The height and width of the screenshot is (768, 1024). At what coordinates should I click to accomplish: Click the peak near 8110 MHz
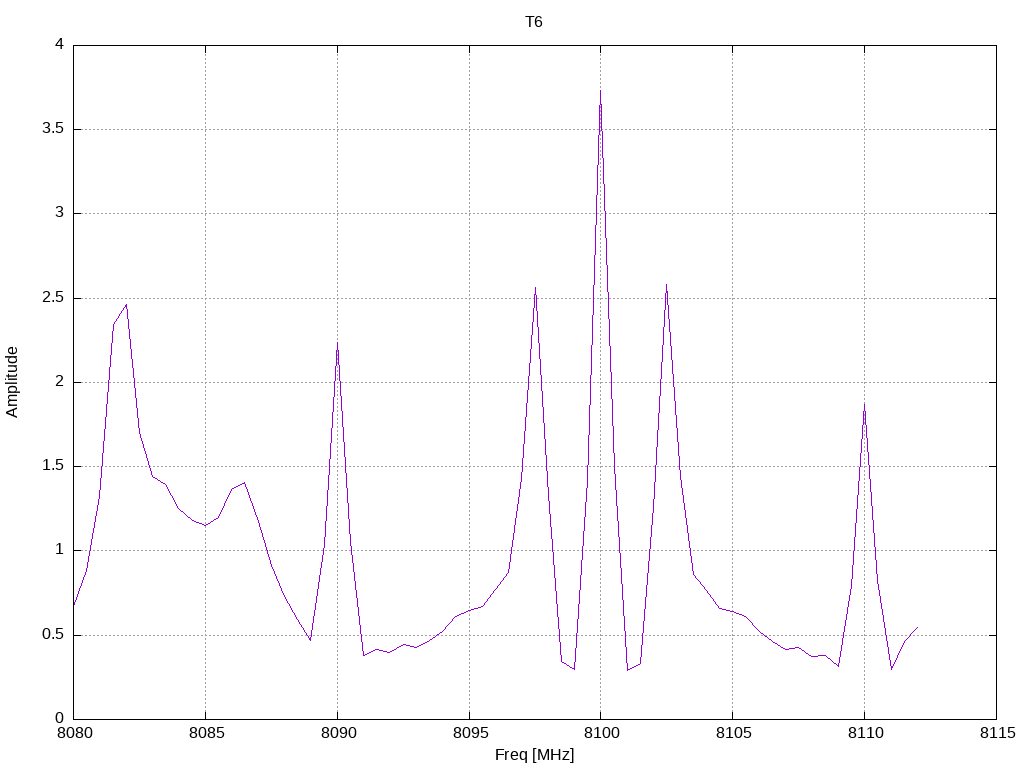(864, 406)
